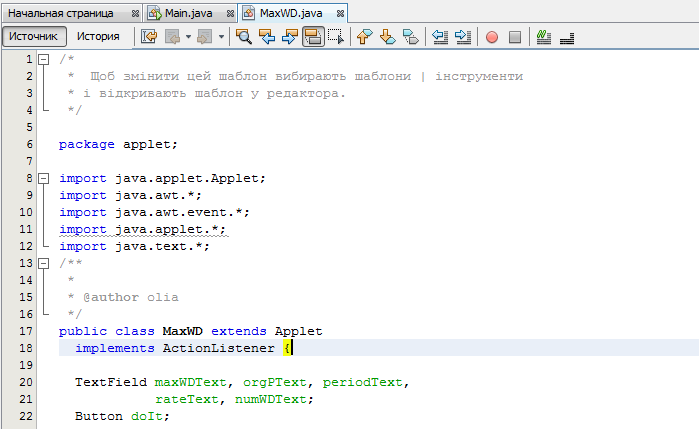Click the 'maxWDText' field name
Image resolution: width=699 pixels, height=429 pixels.
click(x=190, y=383)
